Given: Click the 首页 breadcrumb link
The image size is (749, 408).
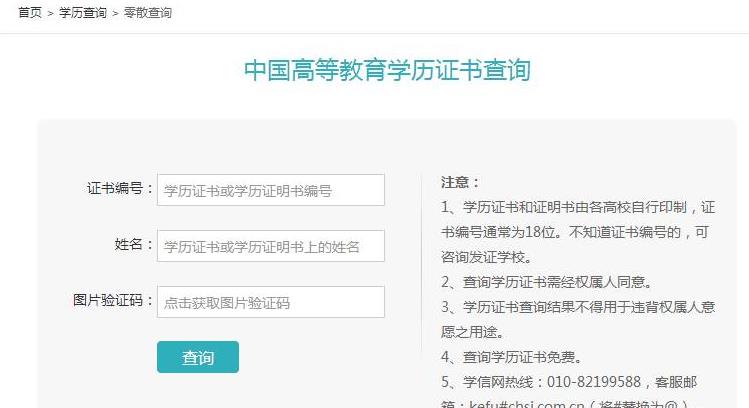Looking at the screenshot, I should pos(29,13).
